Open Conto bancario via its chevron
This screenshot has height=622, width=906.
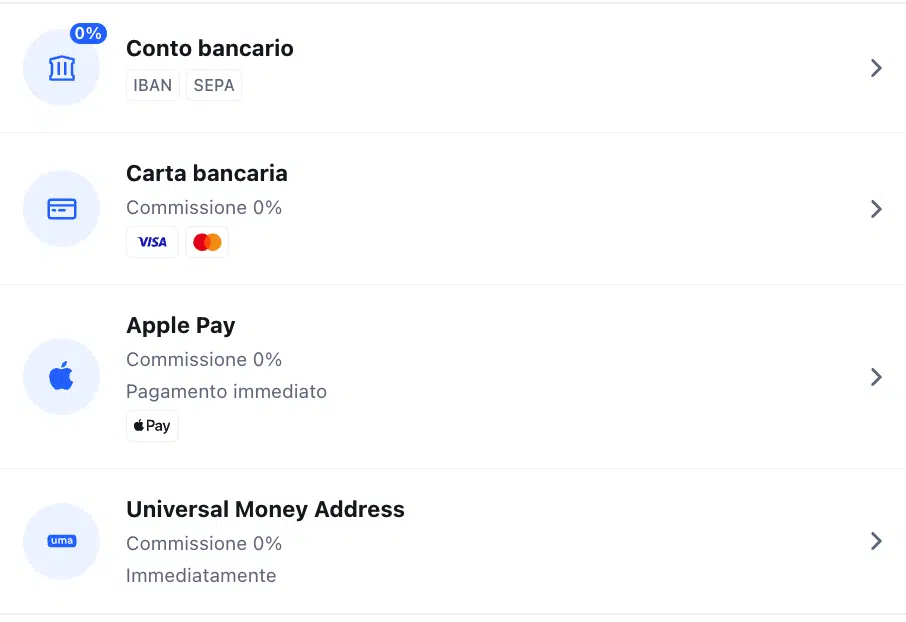(876, 68)
